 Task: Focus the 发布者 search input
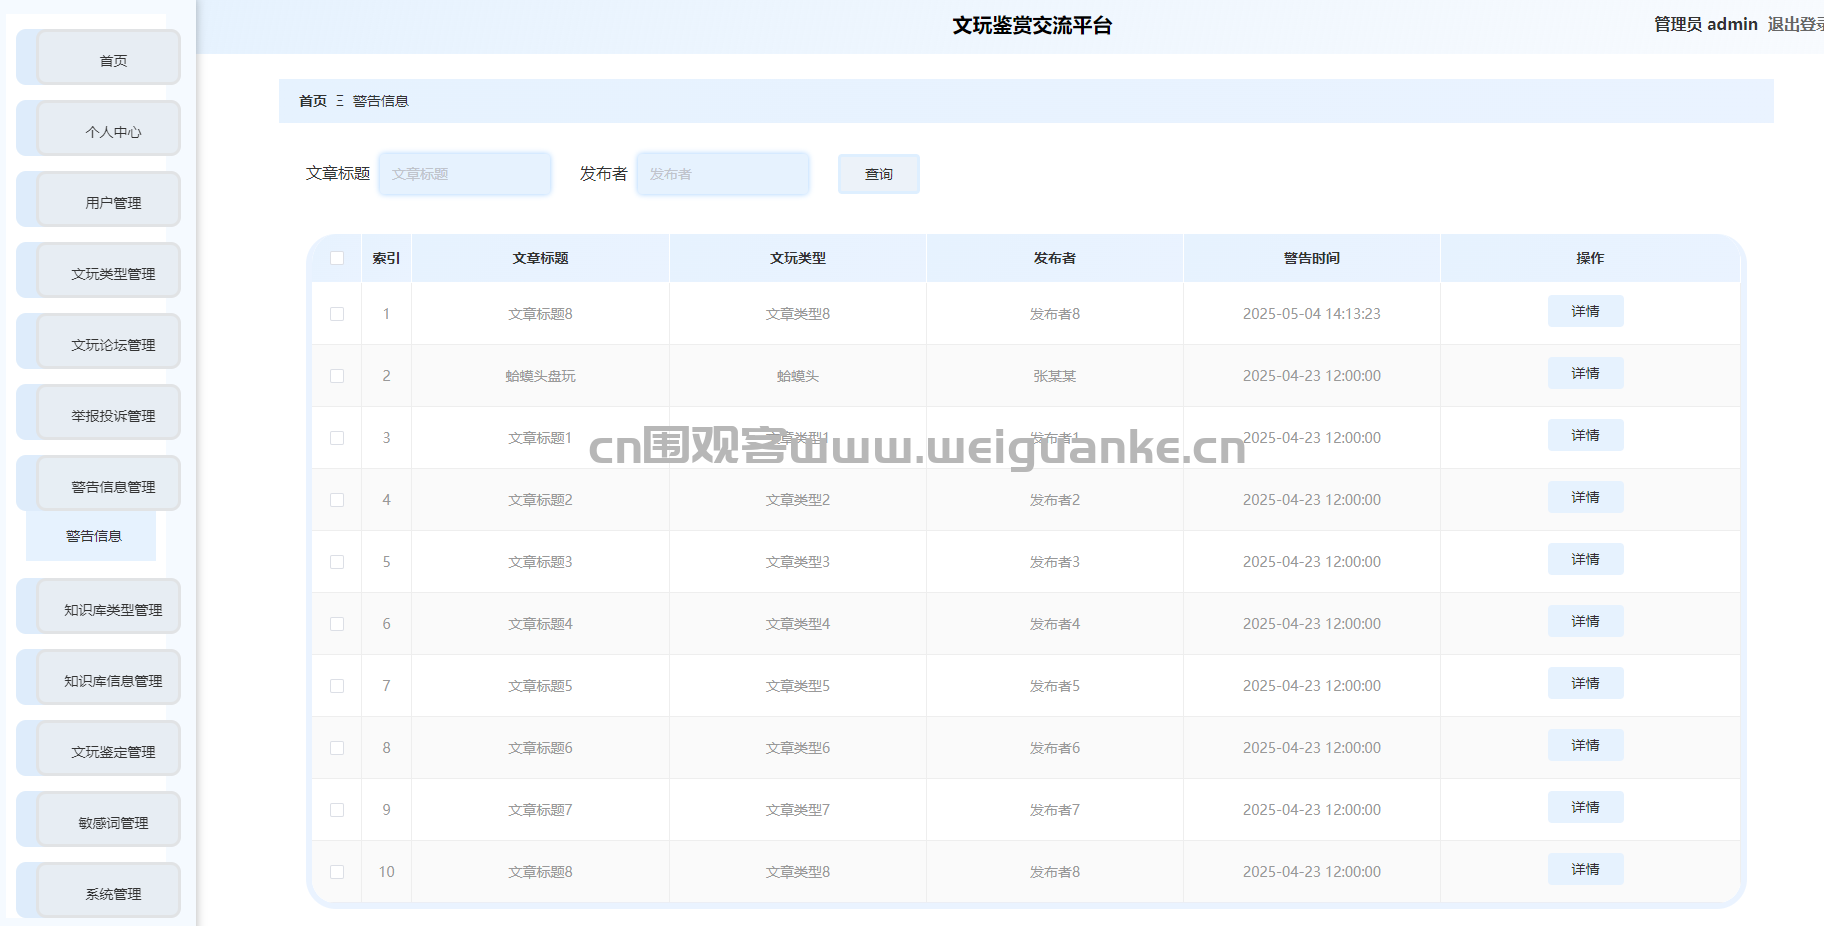coord(722,174)
